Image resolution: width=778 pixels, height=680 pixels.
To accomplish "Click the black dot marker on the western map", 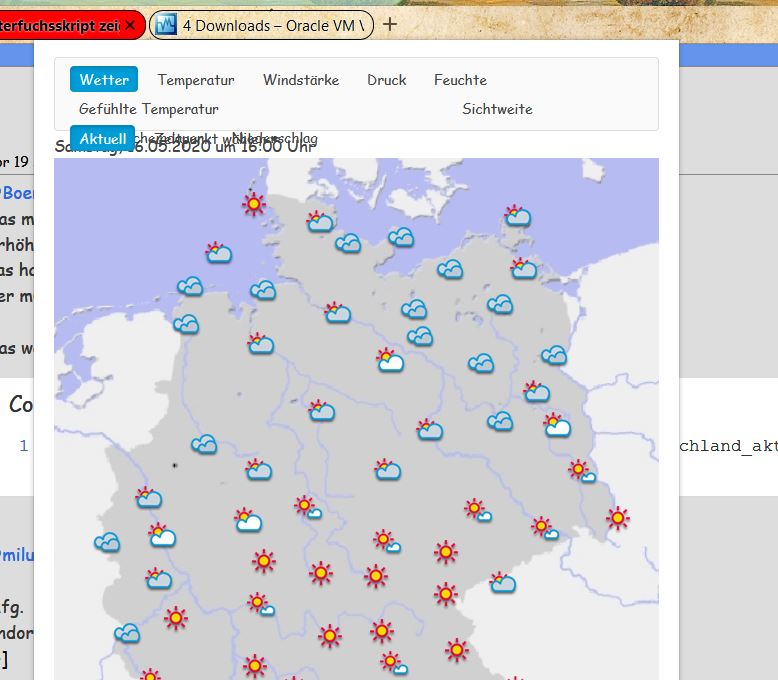I will click(x=174, y=465).
